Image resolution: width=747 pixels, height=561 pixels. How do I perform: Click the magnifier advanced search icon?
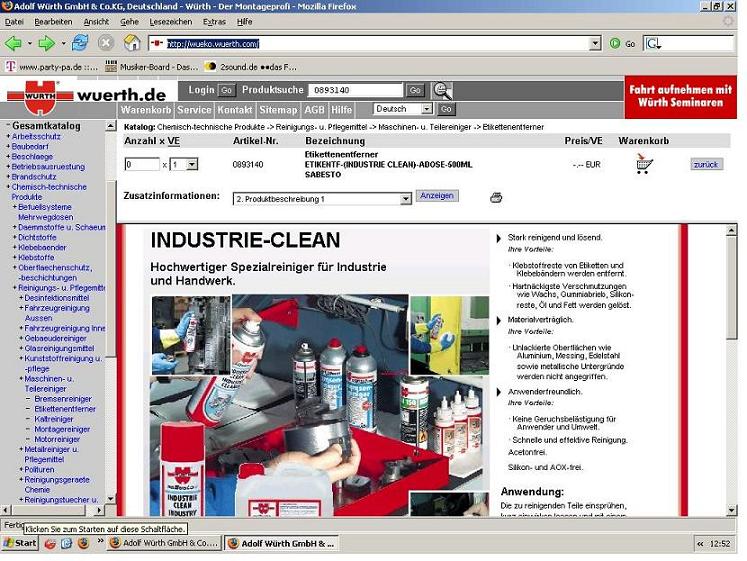click(442, 90)
